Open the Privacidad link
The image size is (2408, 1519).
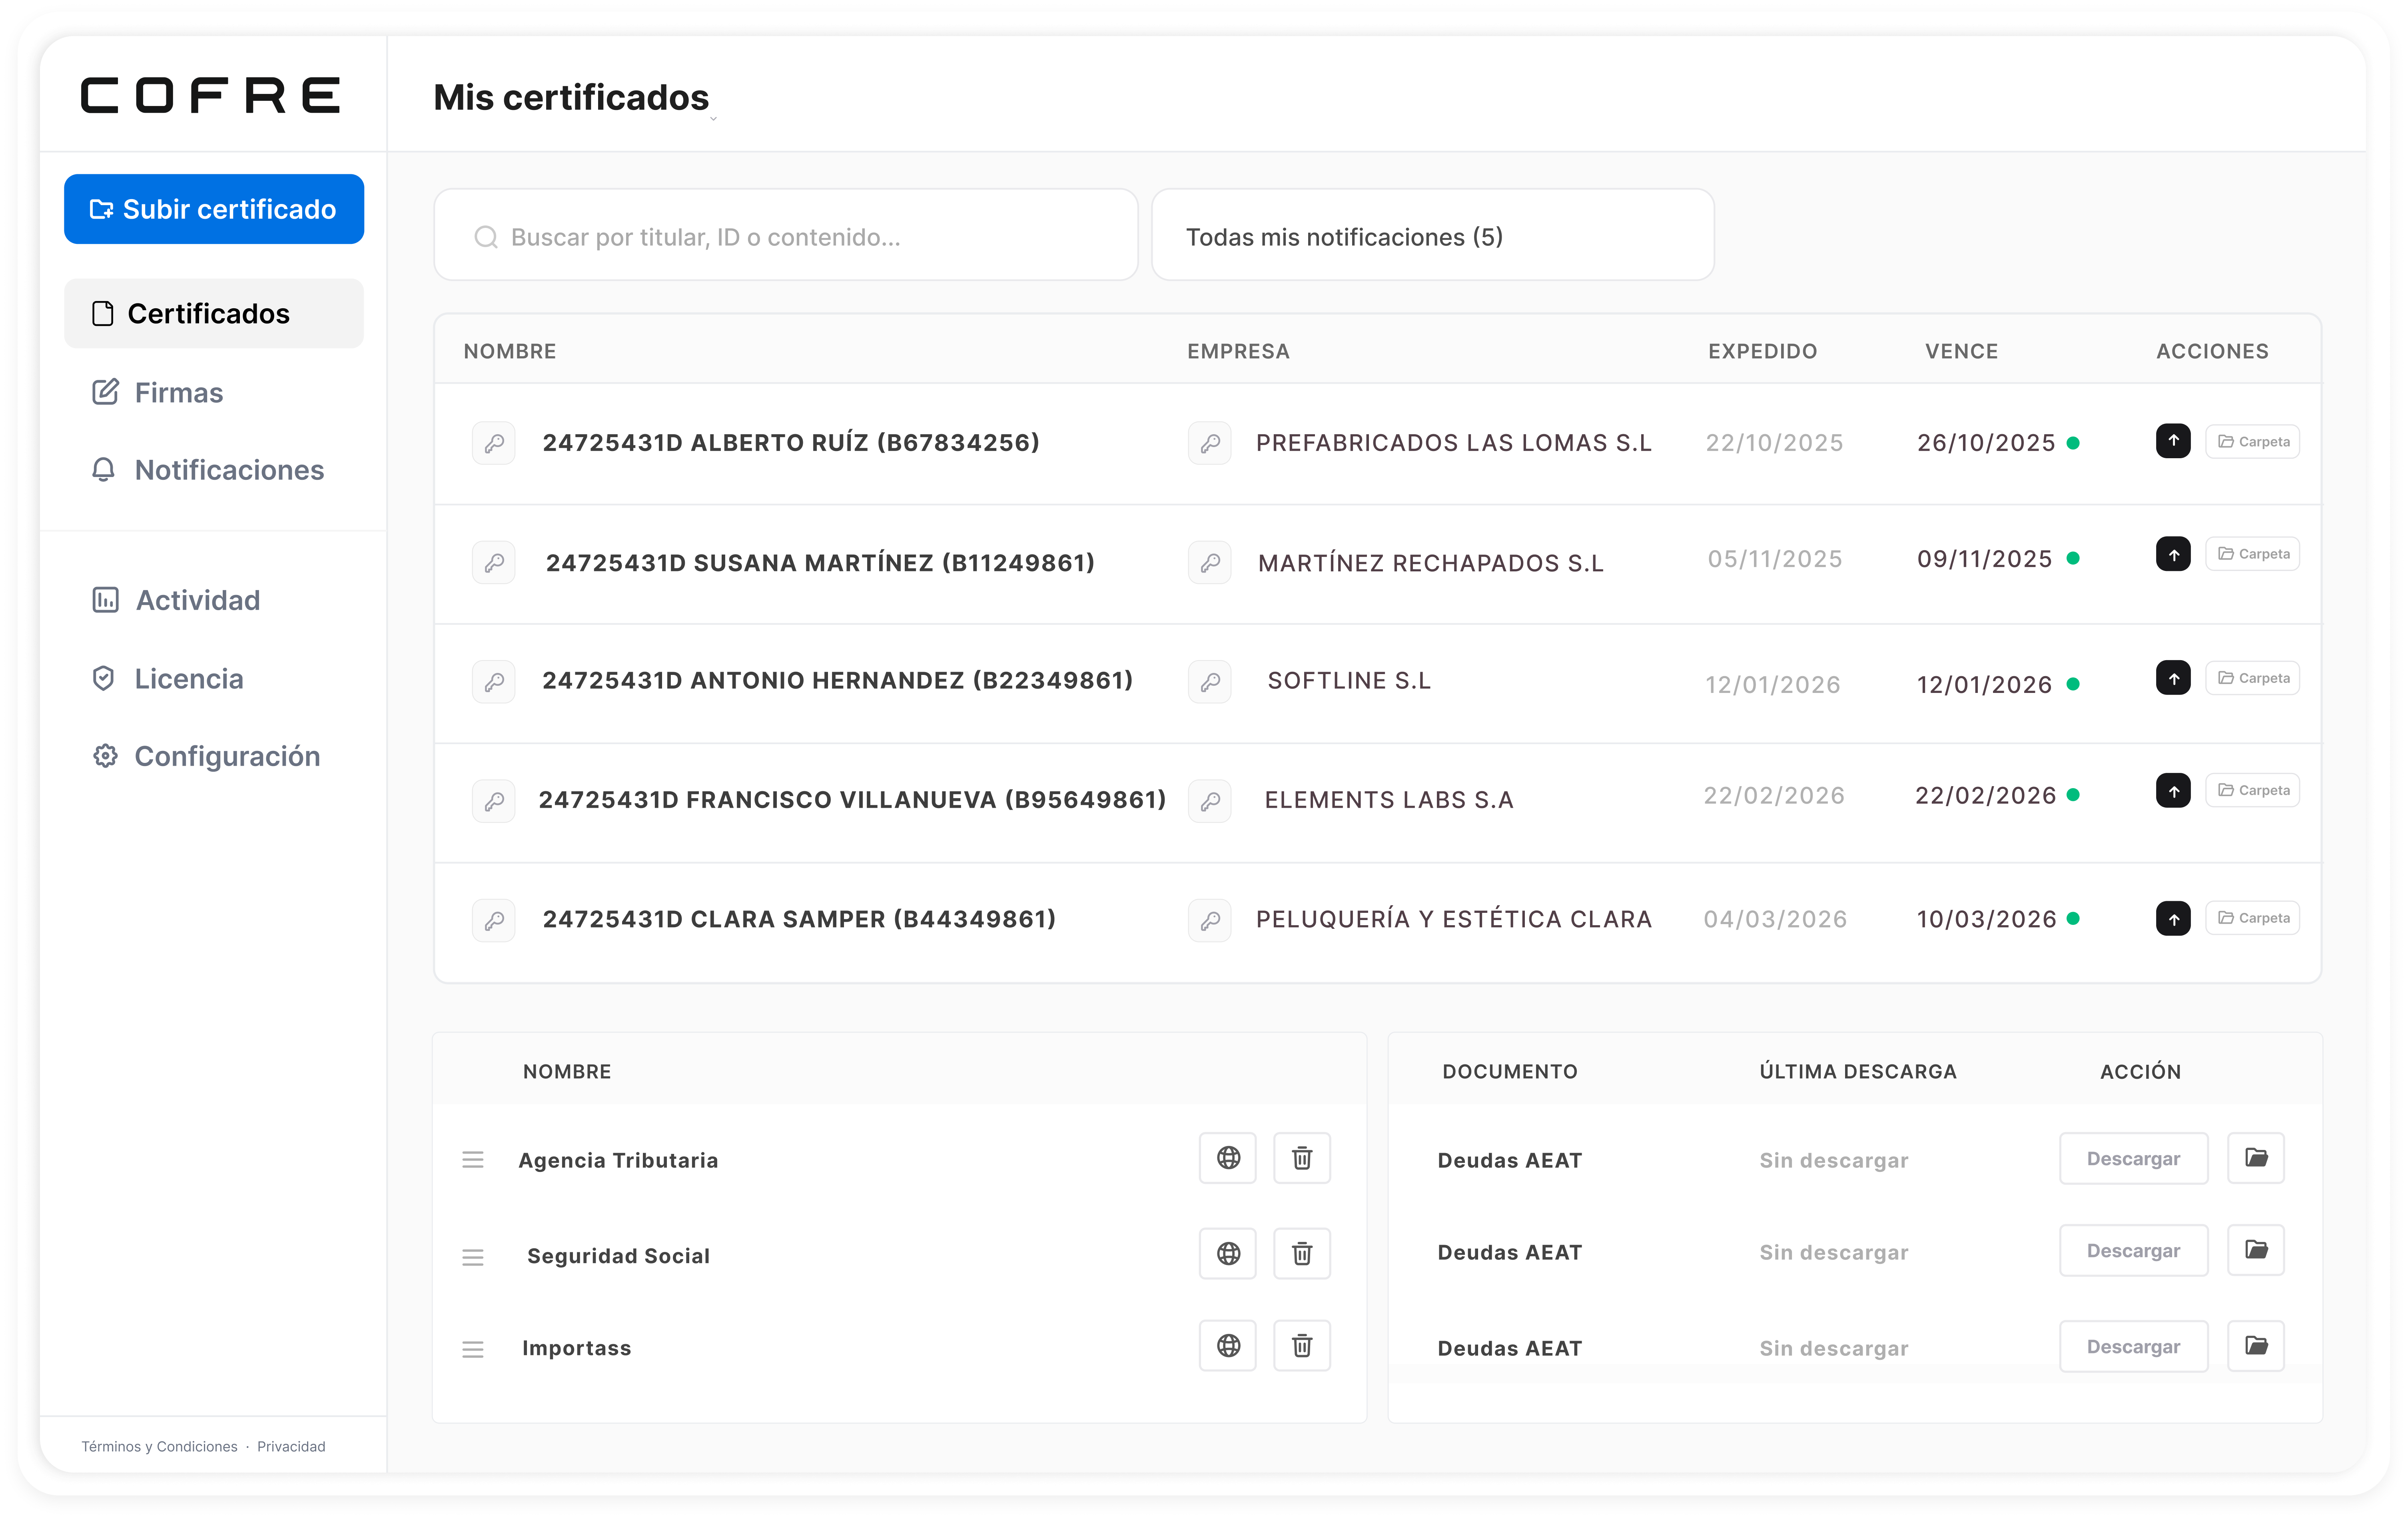coord(290,1446)
